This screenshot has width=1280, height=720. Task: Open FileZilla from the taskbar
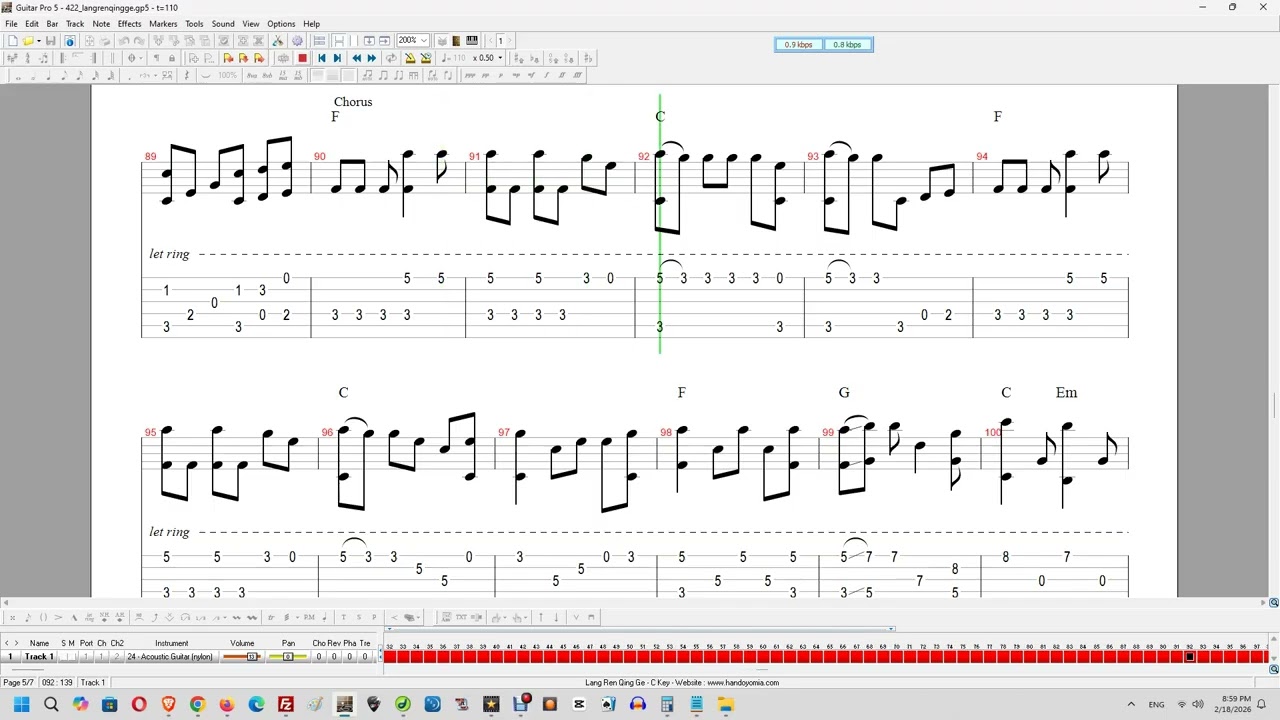[x=286, y=705]
